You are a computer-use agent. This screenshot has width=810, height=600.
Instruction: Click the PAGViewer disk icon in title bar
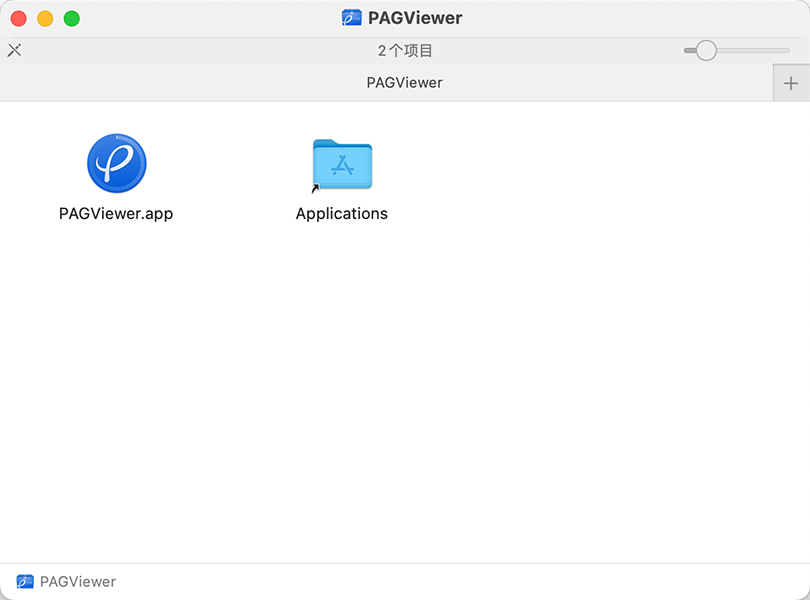coord(351,18)
